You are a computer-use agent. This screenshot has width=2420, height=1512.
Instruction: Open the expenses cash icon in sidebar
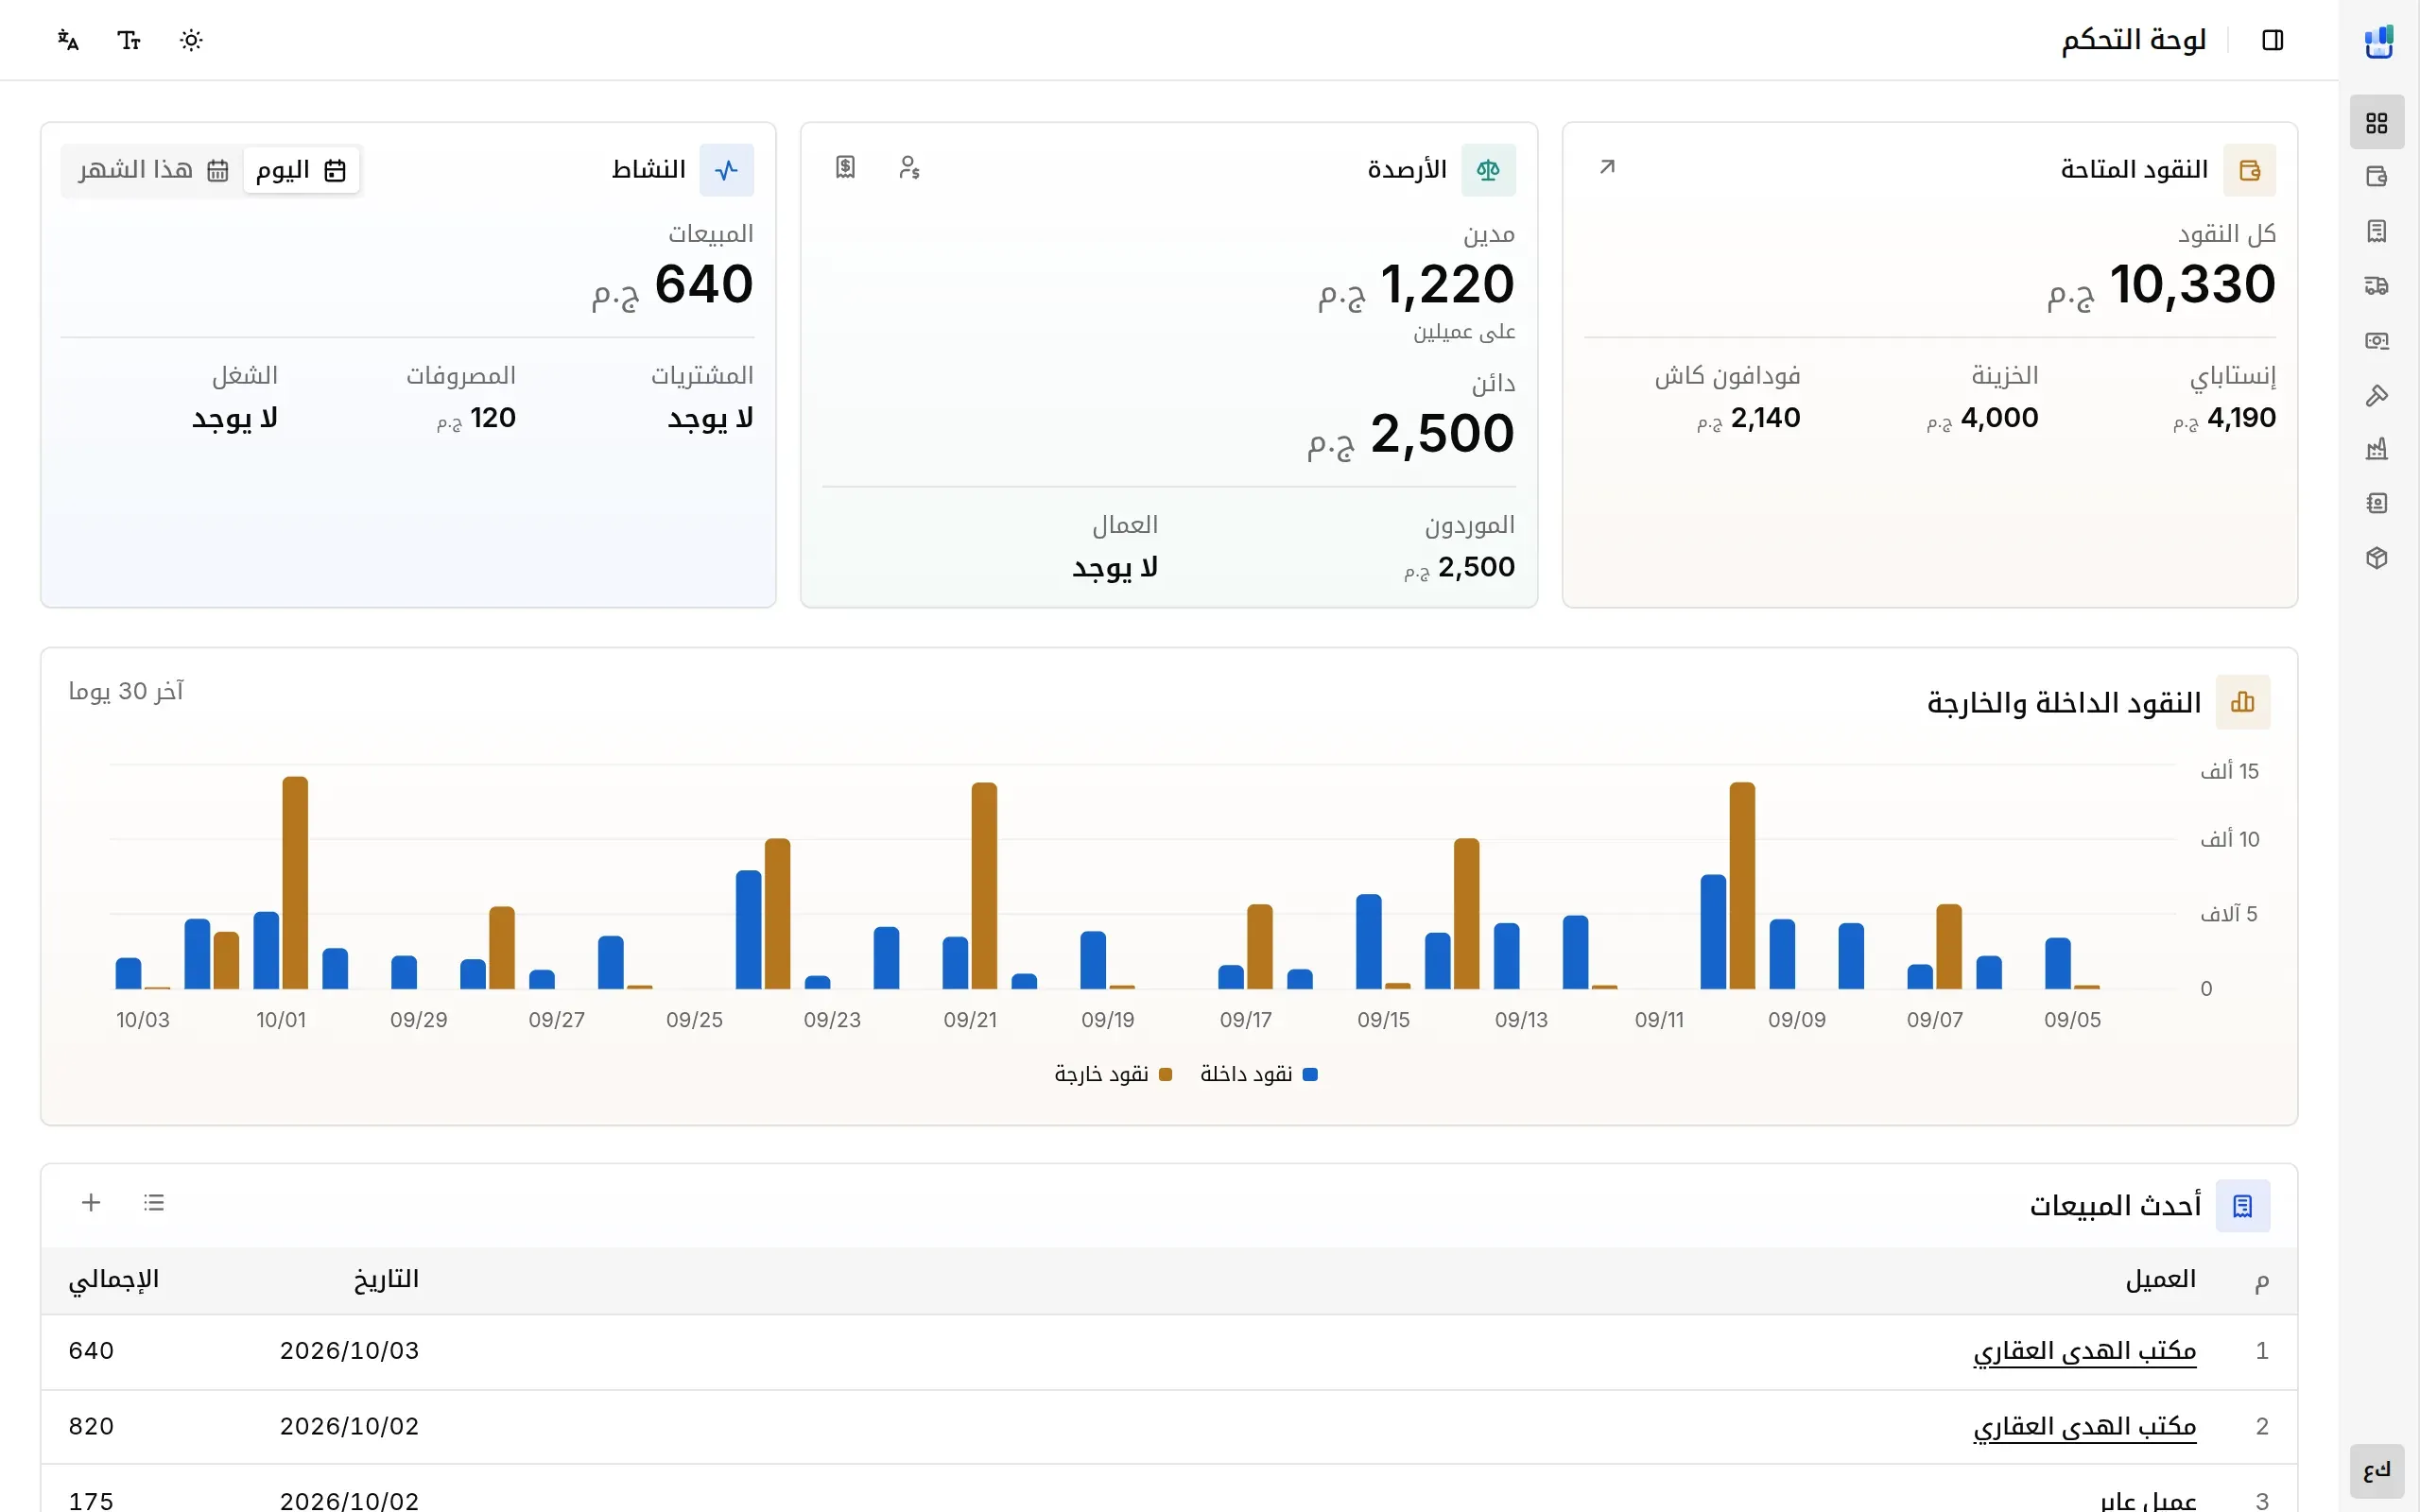(2376, 341)
